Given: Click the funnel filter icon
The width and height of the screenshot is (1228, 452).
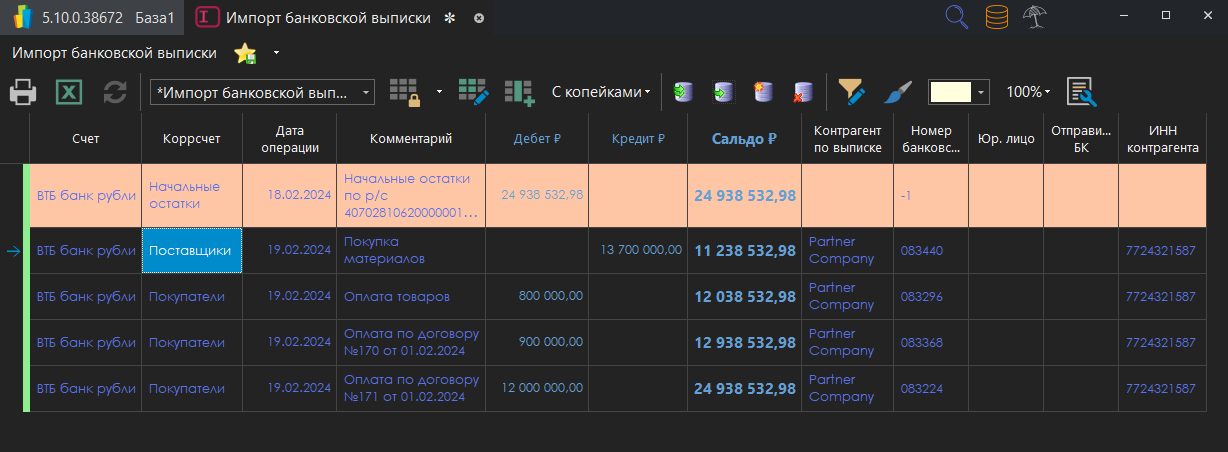Looking at the screenshot, I should point(851,92).
